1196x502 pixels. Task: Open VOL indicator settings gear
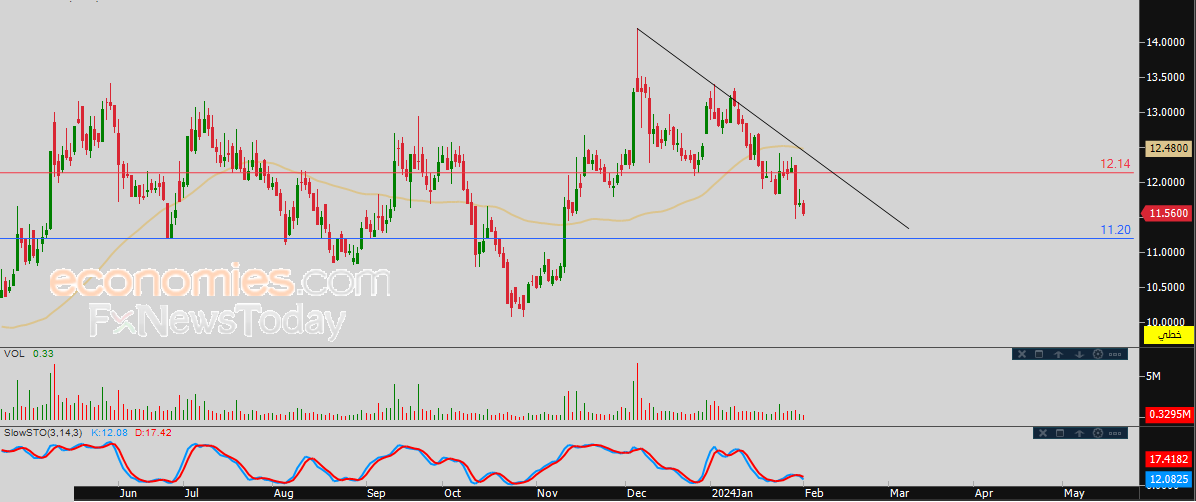point(1098,354)
